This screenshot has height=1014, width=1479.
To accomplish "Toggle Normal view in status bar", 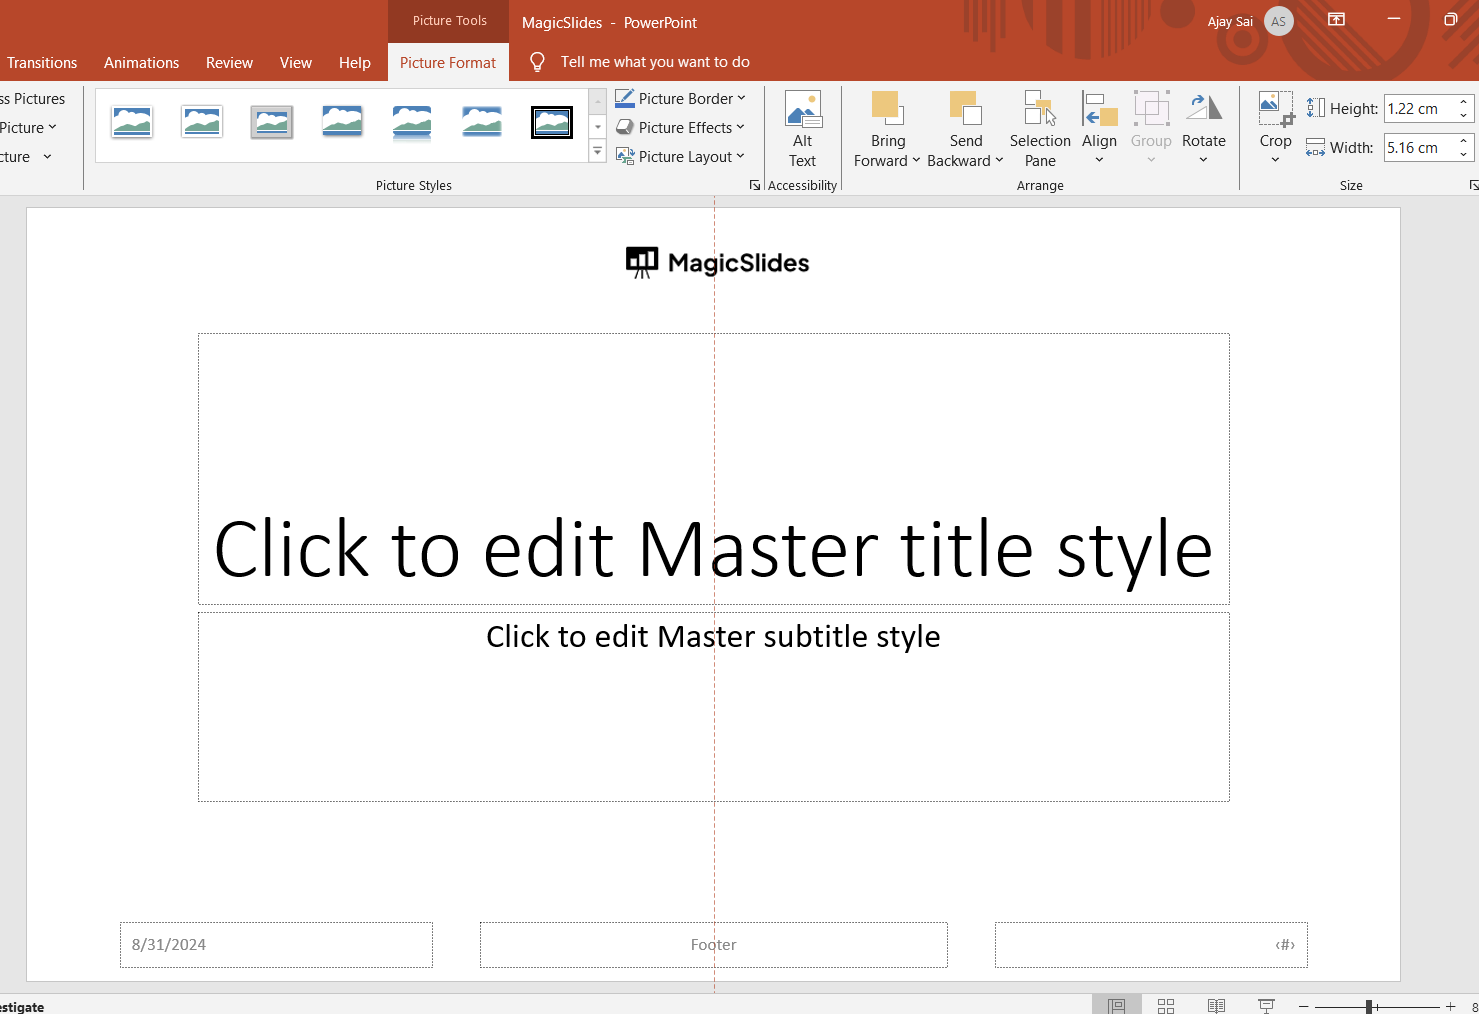I will (1116, 1006).
